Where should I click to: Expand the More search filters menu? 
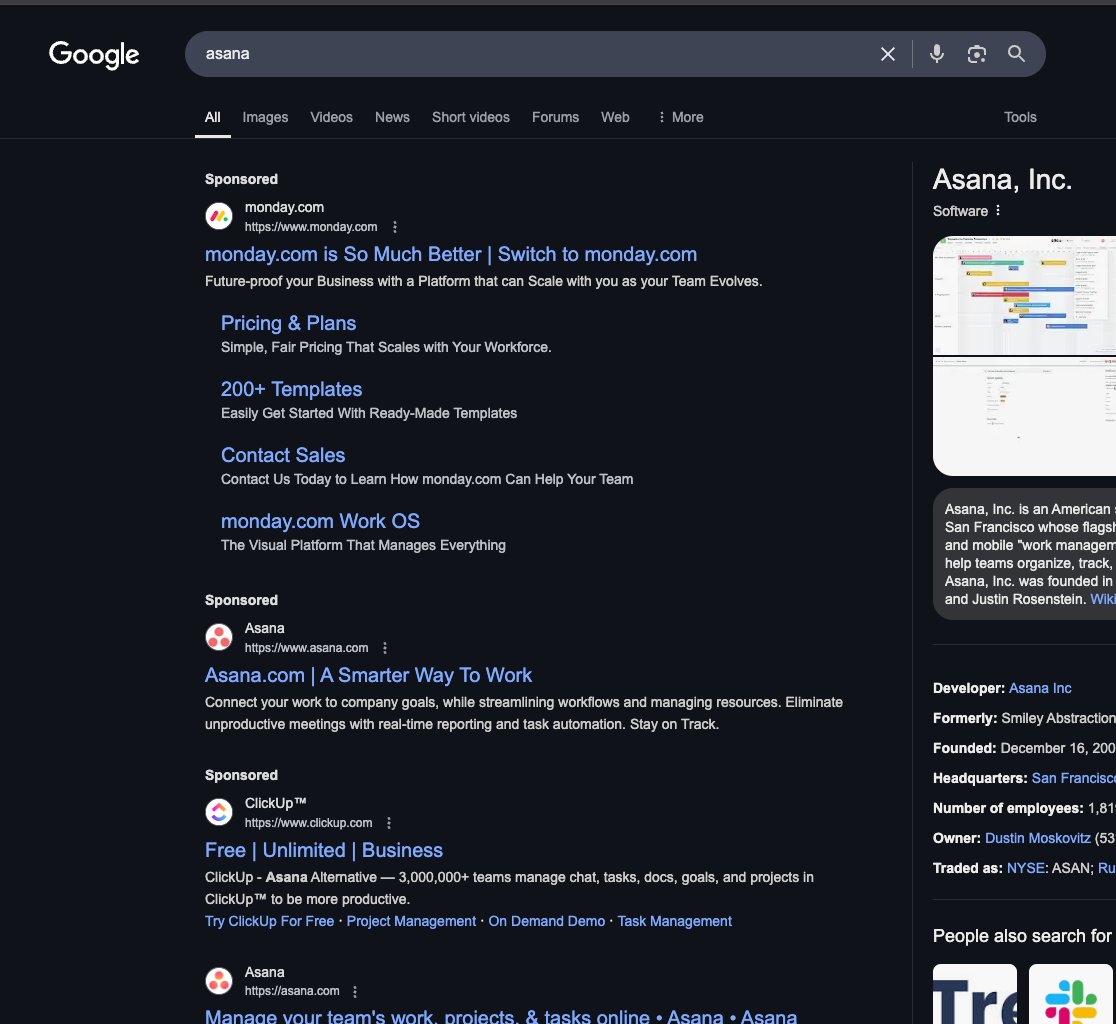click(x=680, y=117)
